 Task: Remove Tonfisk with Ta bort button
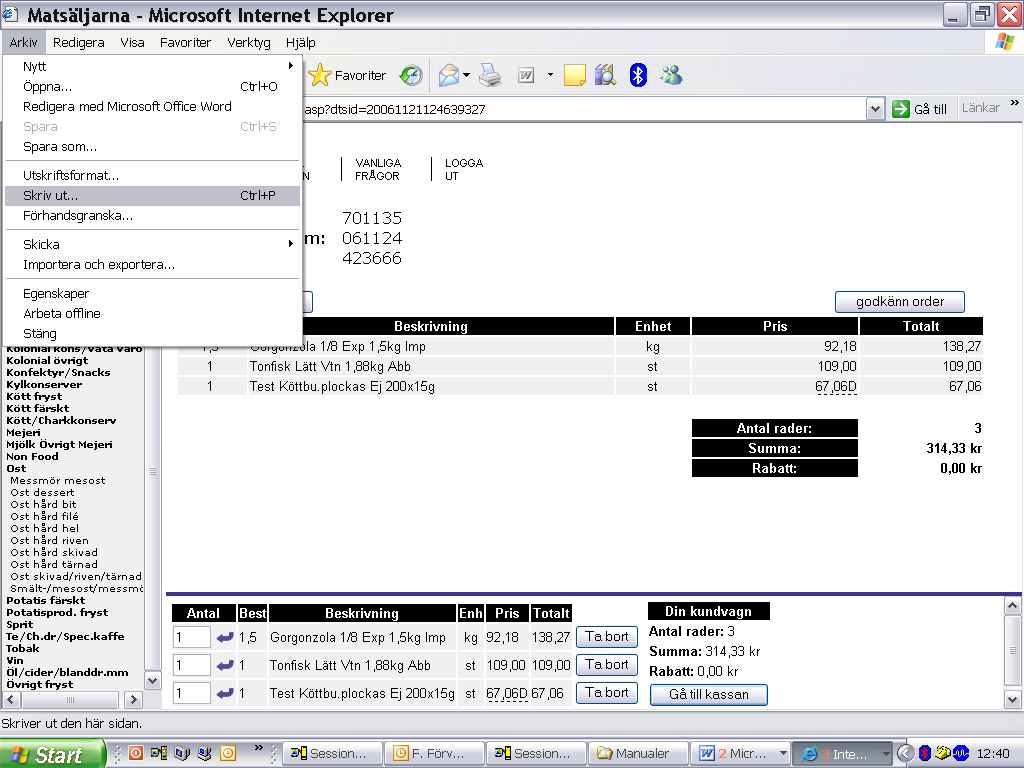click(x=607, y=665)
